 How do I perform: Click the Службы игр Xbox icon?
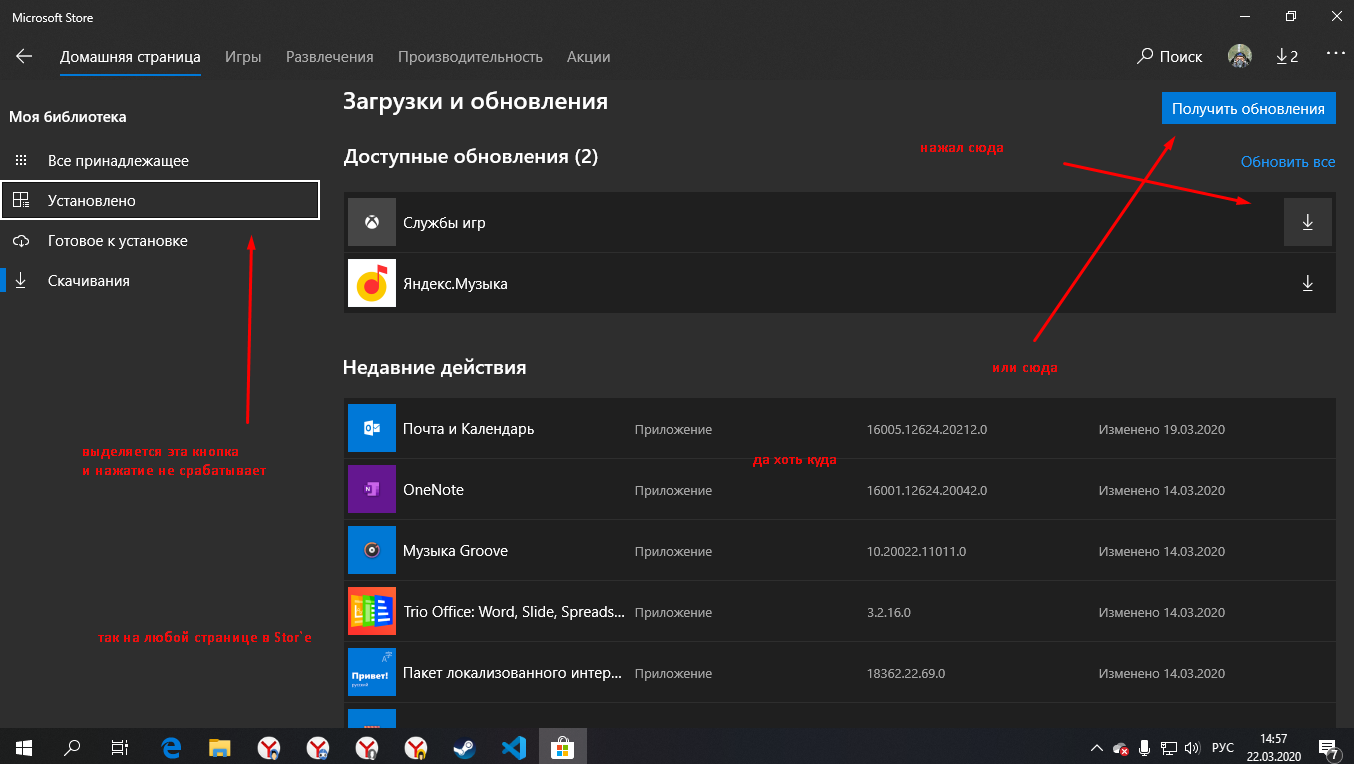[372, 222]
